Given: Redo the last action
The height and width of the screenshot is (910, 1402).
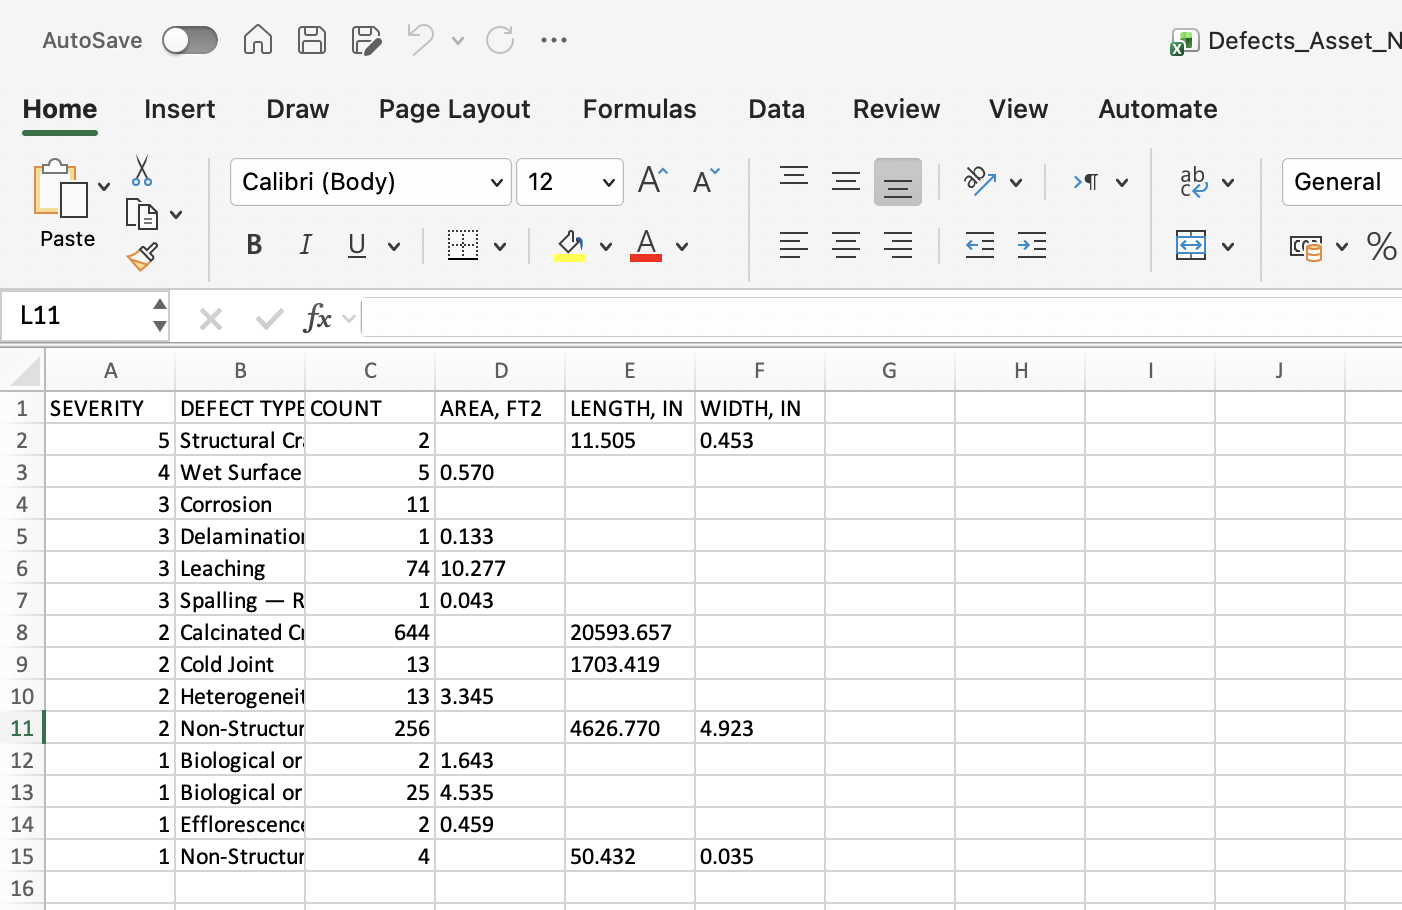Looking at the screenshot, I should coord(499,40).
